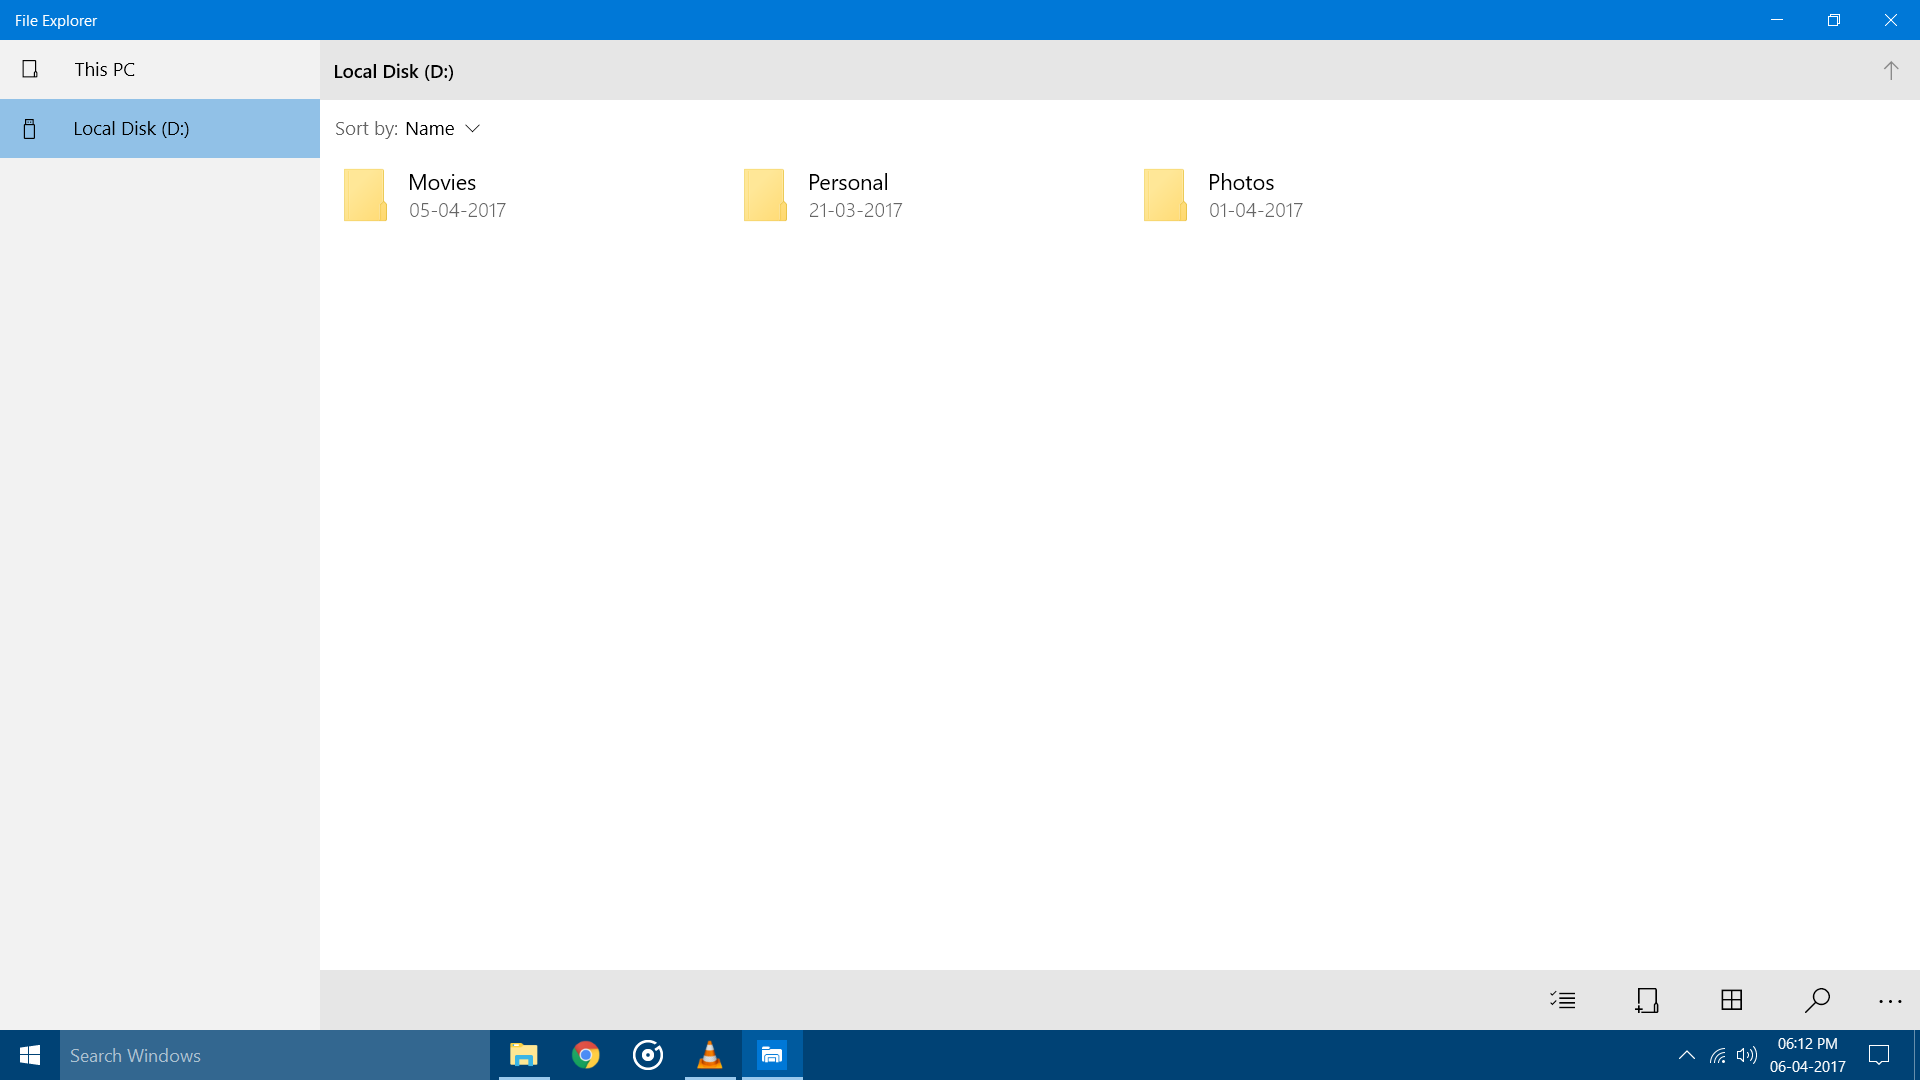Click the Photos folder name
Viewport: 1920px width, 1080px height.
click(x=1241, y=182)
